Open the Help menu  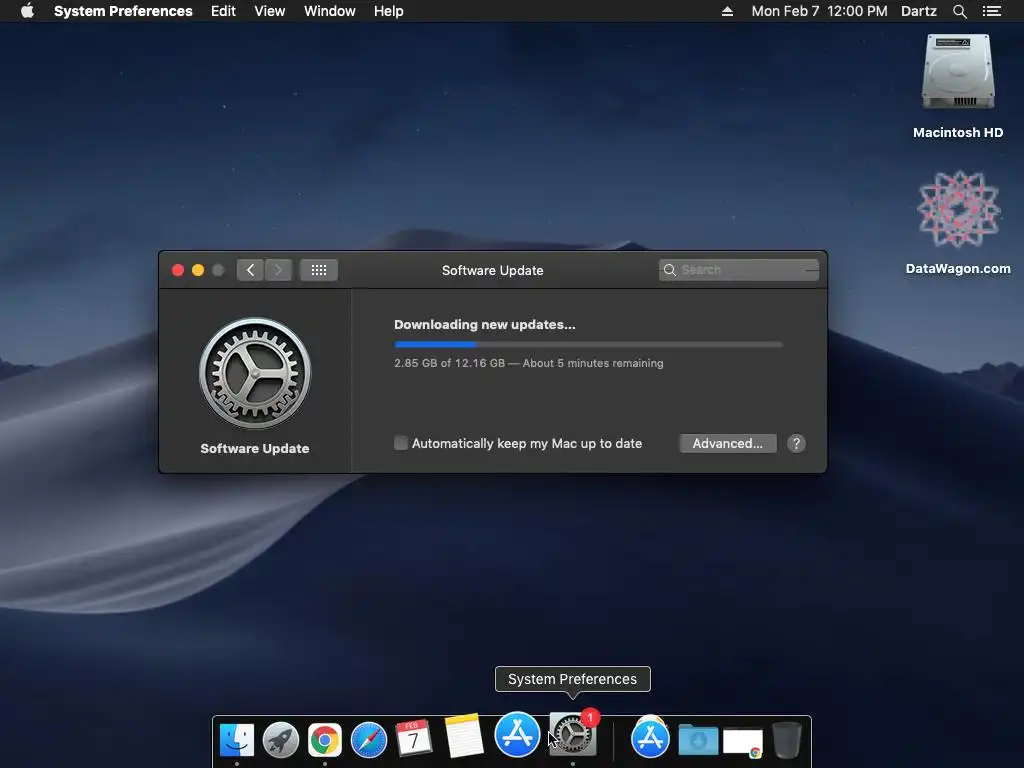point(389,11)
